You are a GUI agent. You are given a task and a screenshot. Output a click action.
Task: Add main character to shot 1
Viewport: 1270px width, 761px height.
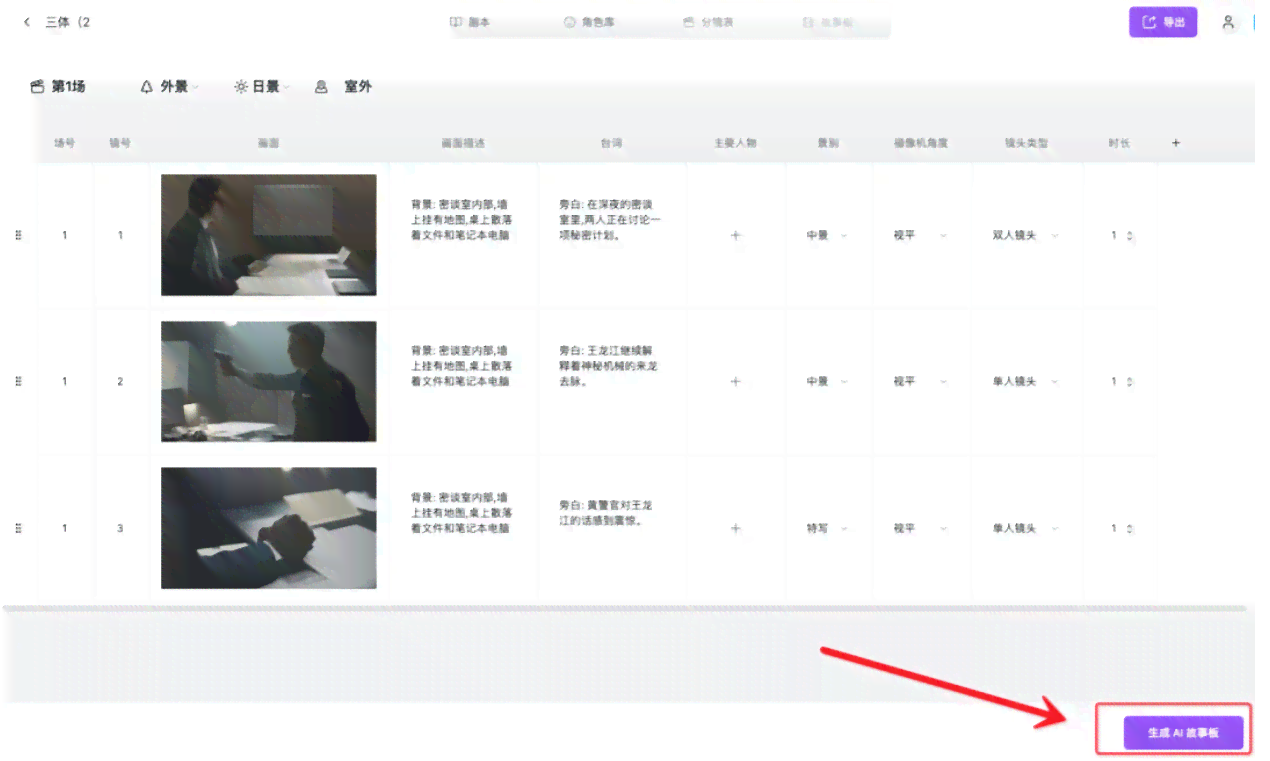pyautogui.click(x=736, y=235)
